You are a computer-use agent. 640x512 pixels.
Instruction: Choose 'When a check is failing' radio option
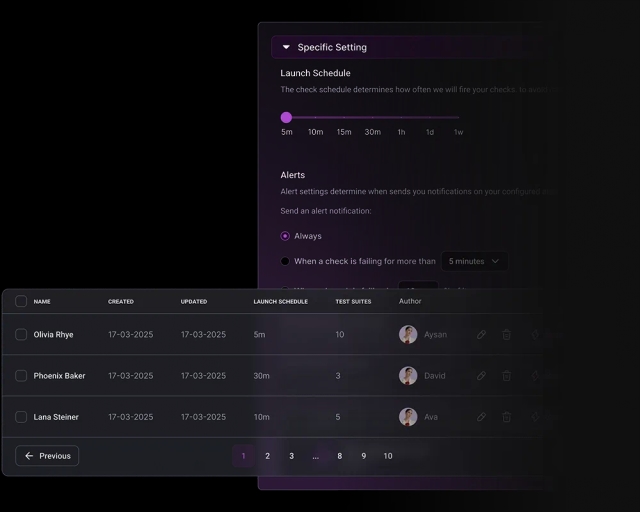point(285,261)
